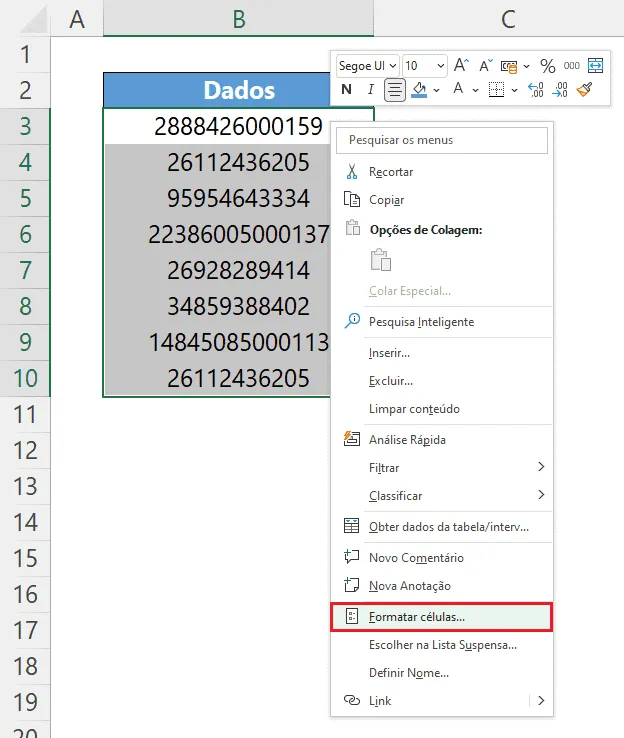Screen dimensions: 624x738
Task: Click the Pesquisa Inteligente magnifier icon
Action: coord(352,321)
